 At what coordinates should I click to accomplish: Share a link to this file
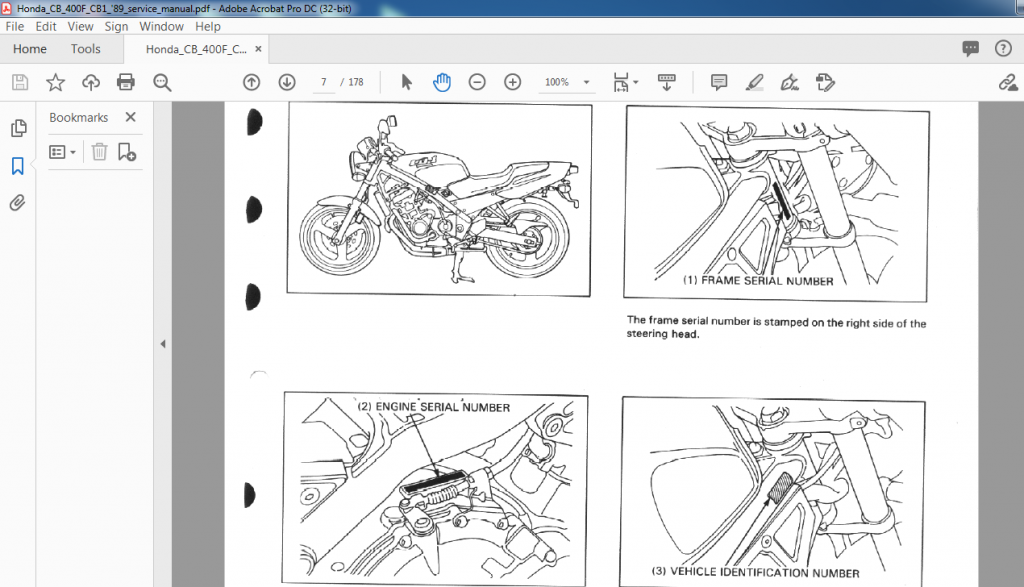click(1008, 82)
